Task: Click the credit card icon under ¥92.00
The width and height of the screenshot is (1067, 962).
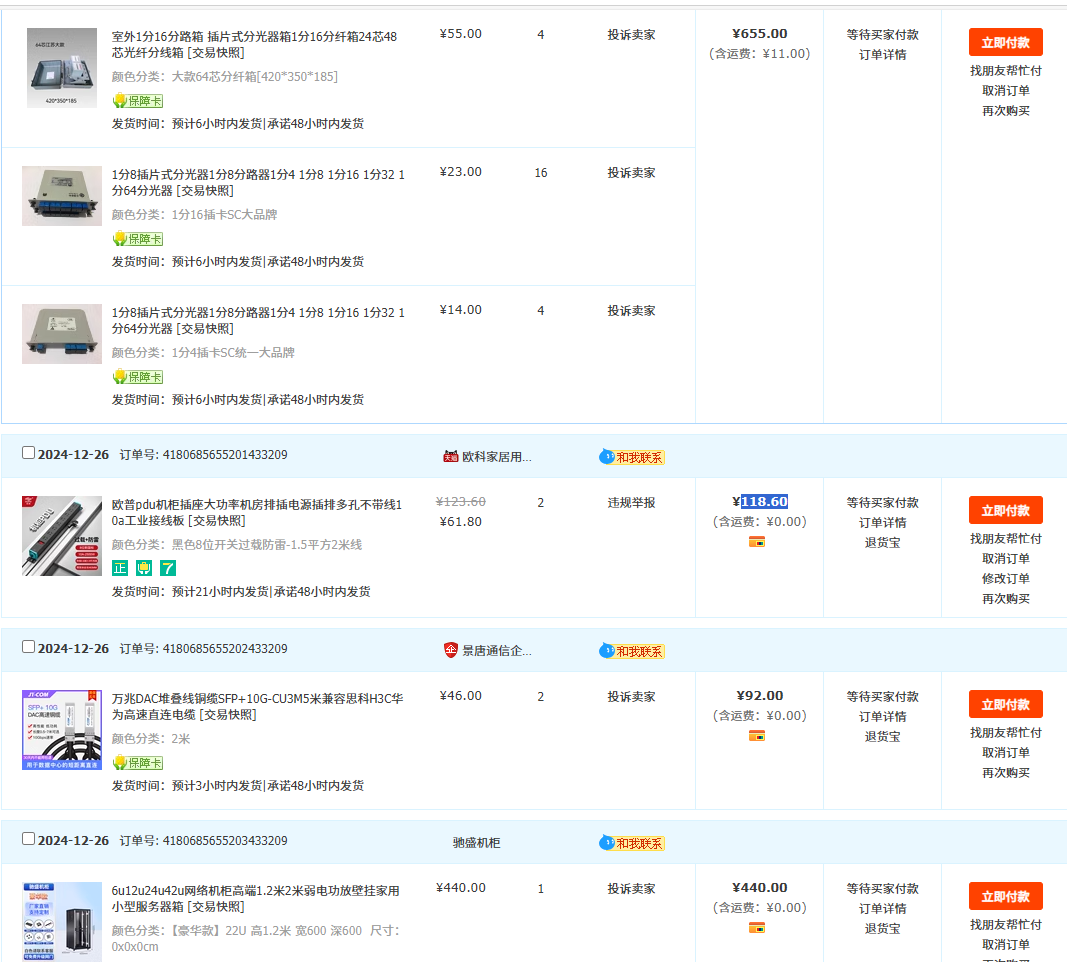Action: pyautogui.click(x=757, y=736)
